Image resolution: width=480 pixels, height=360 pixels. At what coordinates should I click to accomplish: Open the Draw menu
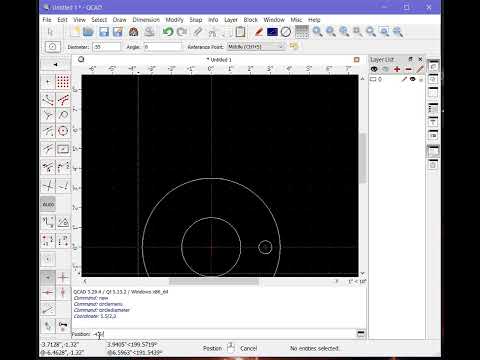(119, 20)
